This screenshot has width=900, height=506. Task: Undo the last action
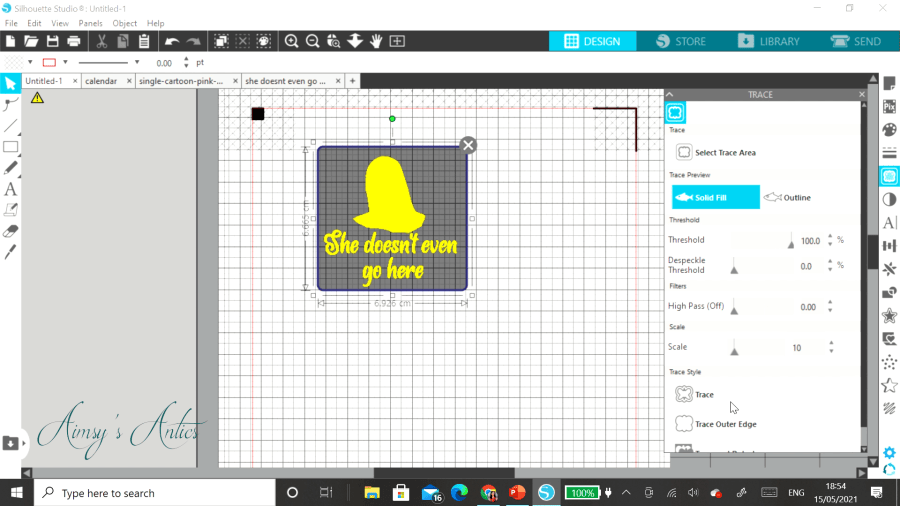coord(172,41)
